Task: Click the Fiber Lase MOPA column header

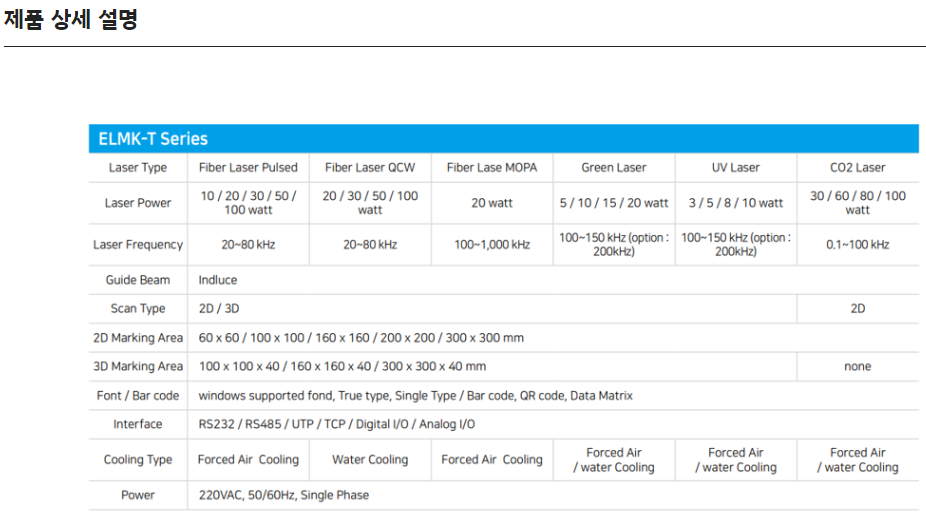Action: coord(492,168)
